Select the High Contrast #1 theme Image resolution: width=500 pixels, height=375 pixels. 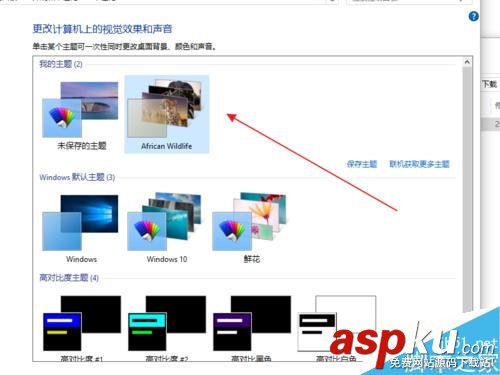coord(82,323)
